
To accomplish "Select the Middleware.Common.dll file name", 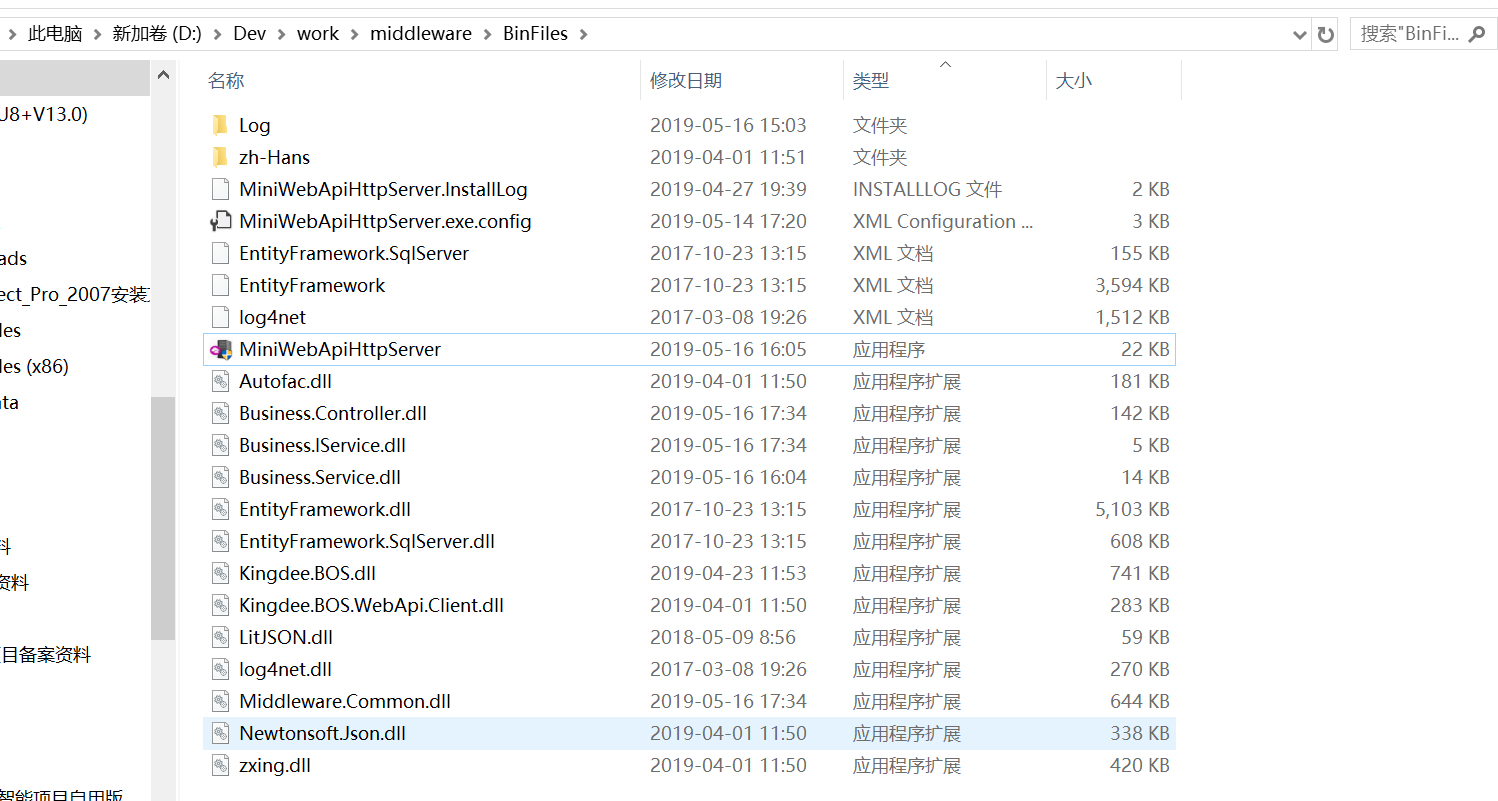I will pos(345,701).
